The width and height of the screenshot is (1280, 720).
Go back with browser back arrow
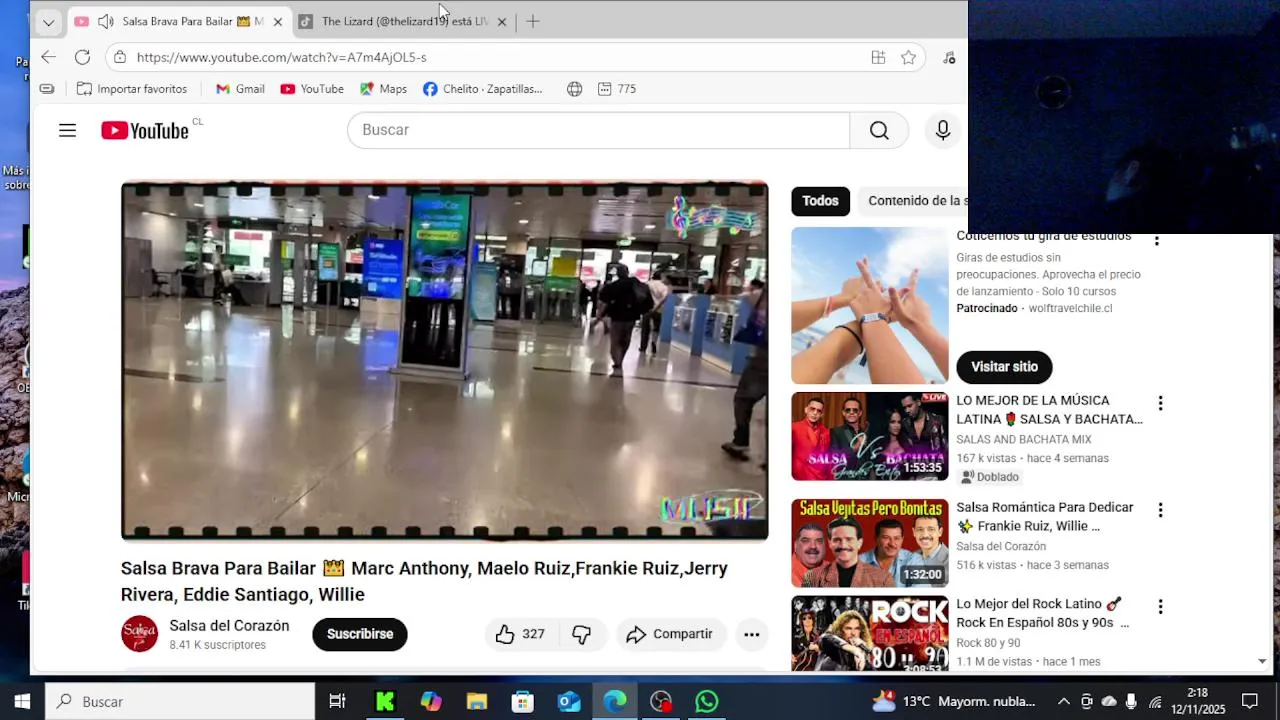point(48,57)
